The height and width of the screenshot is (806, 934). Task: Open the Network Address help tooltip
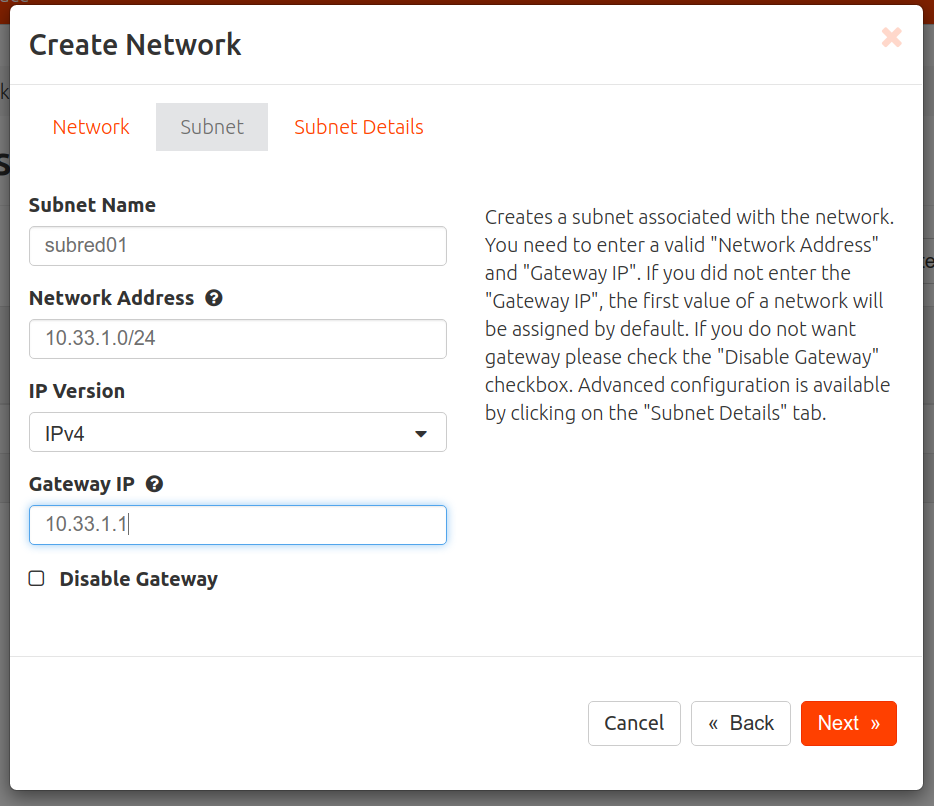(x=214, y=297)
